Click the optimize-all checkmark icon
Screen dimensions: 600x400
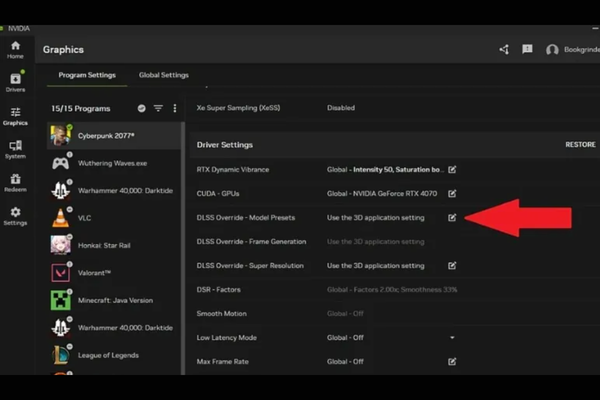pos(142,108)
